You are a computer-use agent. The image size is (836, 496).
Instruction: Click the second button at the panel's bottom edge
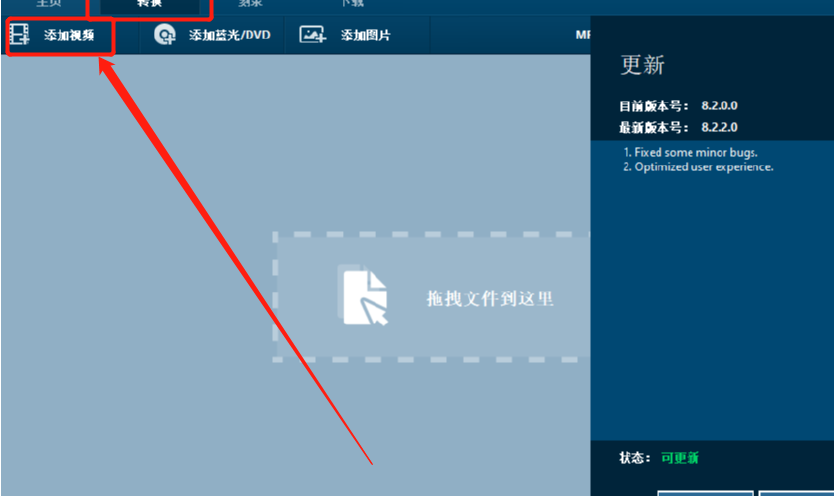tap(797, 493)
